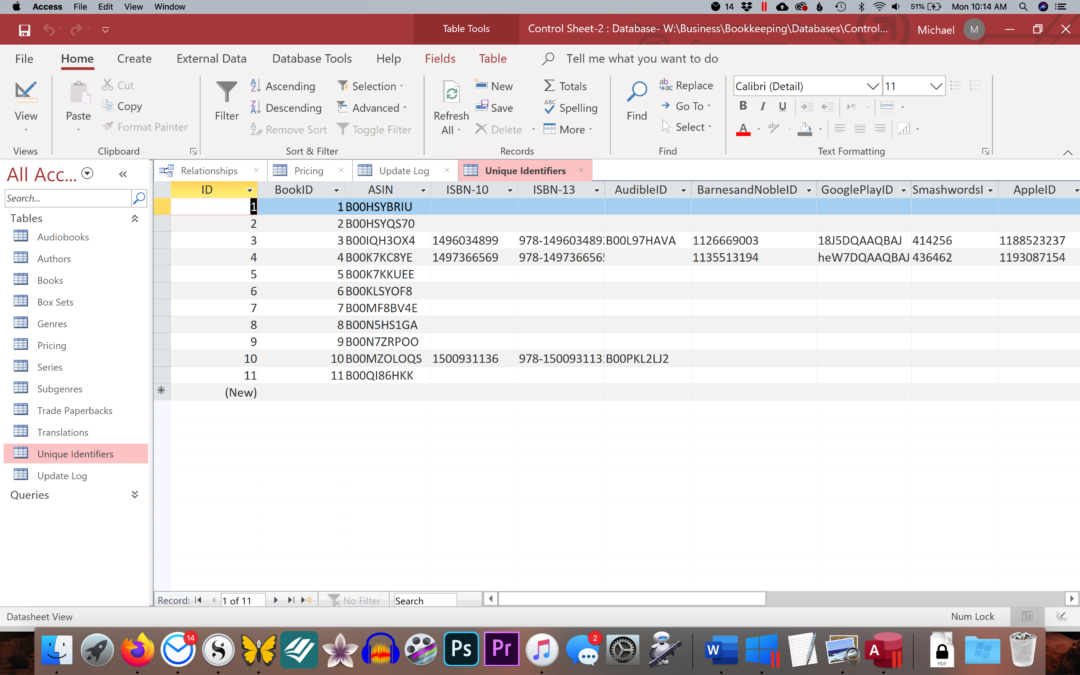Open the Go To dropdown
Image resolution: width=1080 pixels, height=675 pixels.
[686, 106]
